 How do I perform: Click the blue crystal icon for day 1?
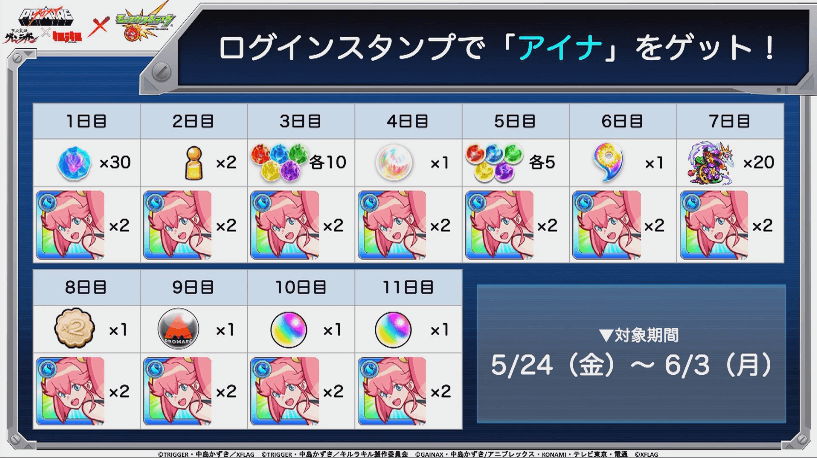click(x=74, y=163)
